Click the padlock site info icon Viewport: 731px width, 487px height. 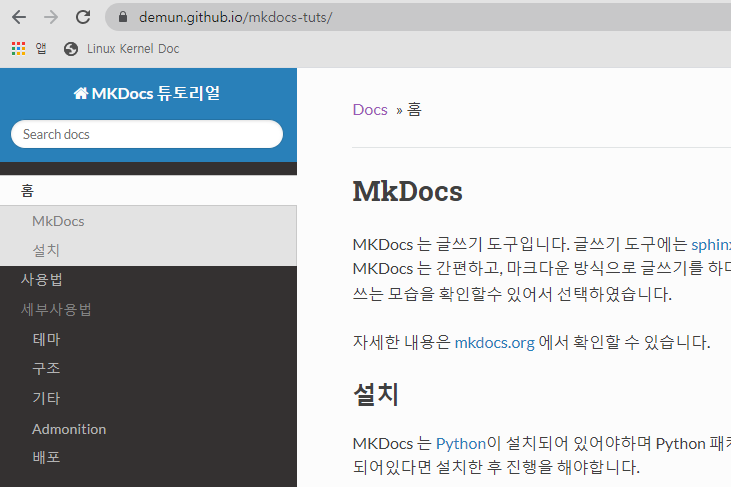(x=123, y=17)
